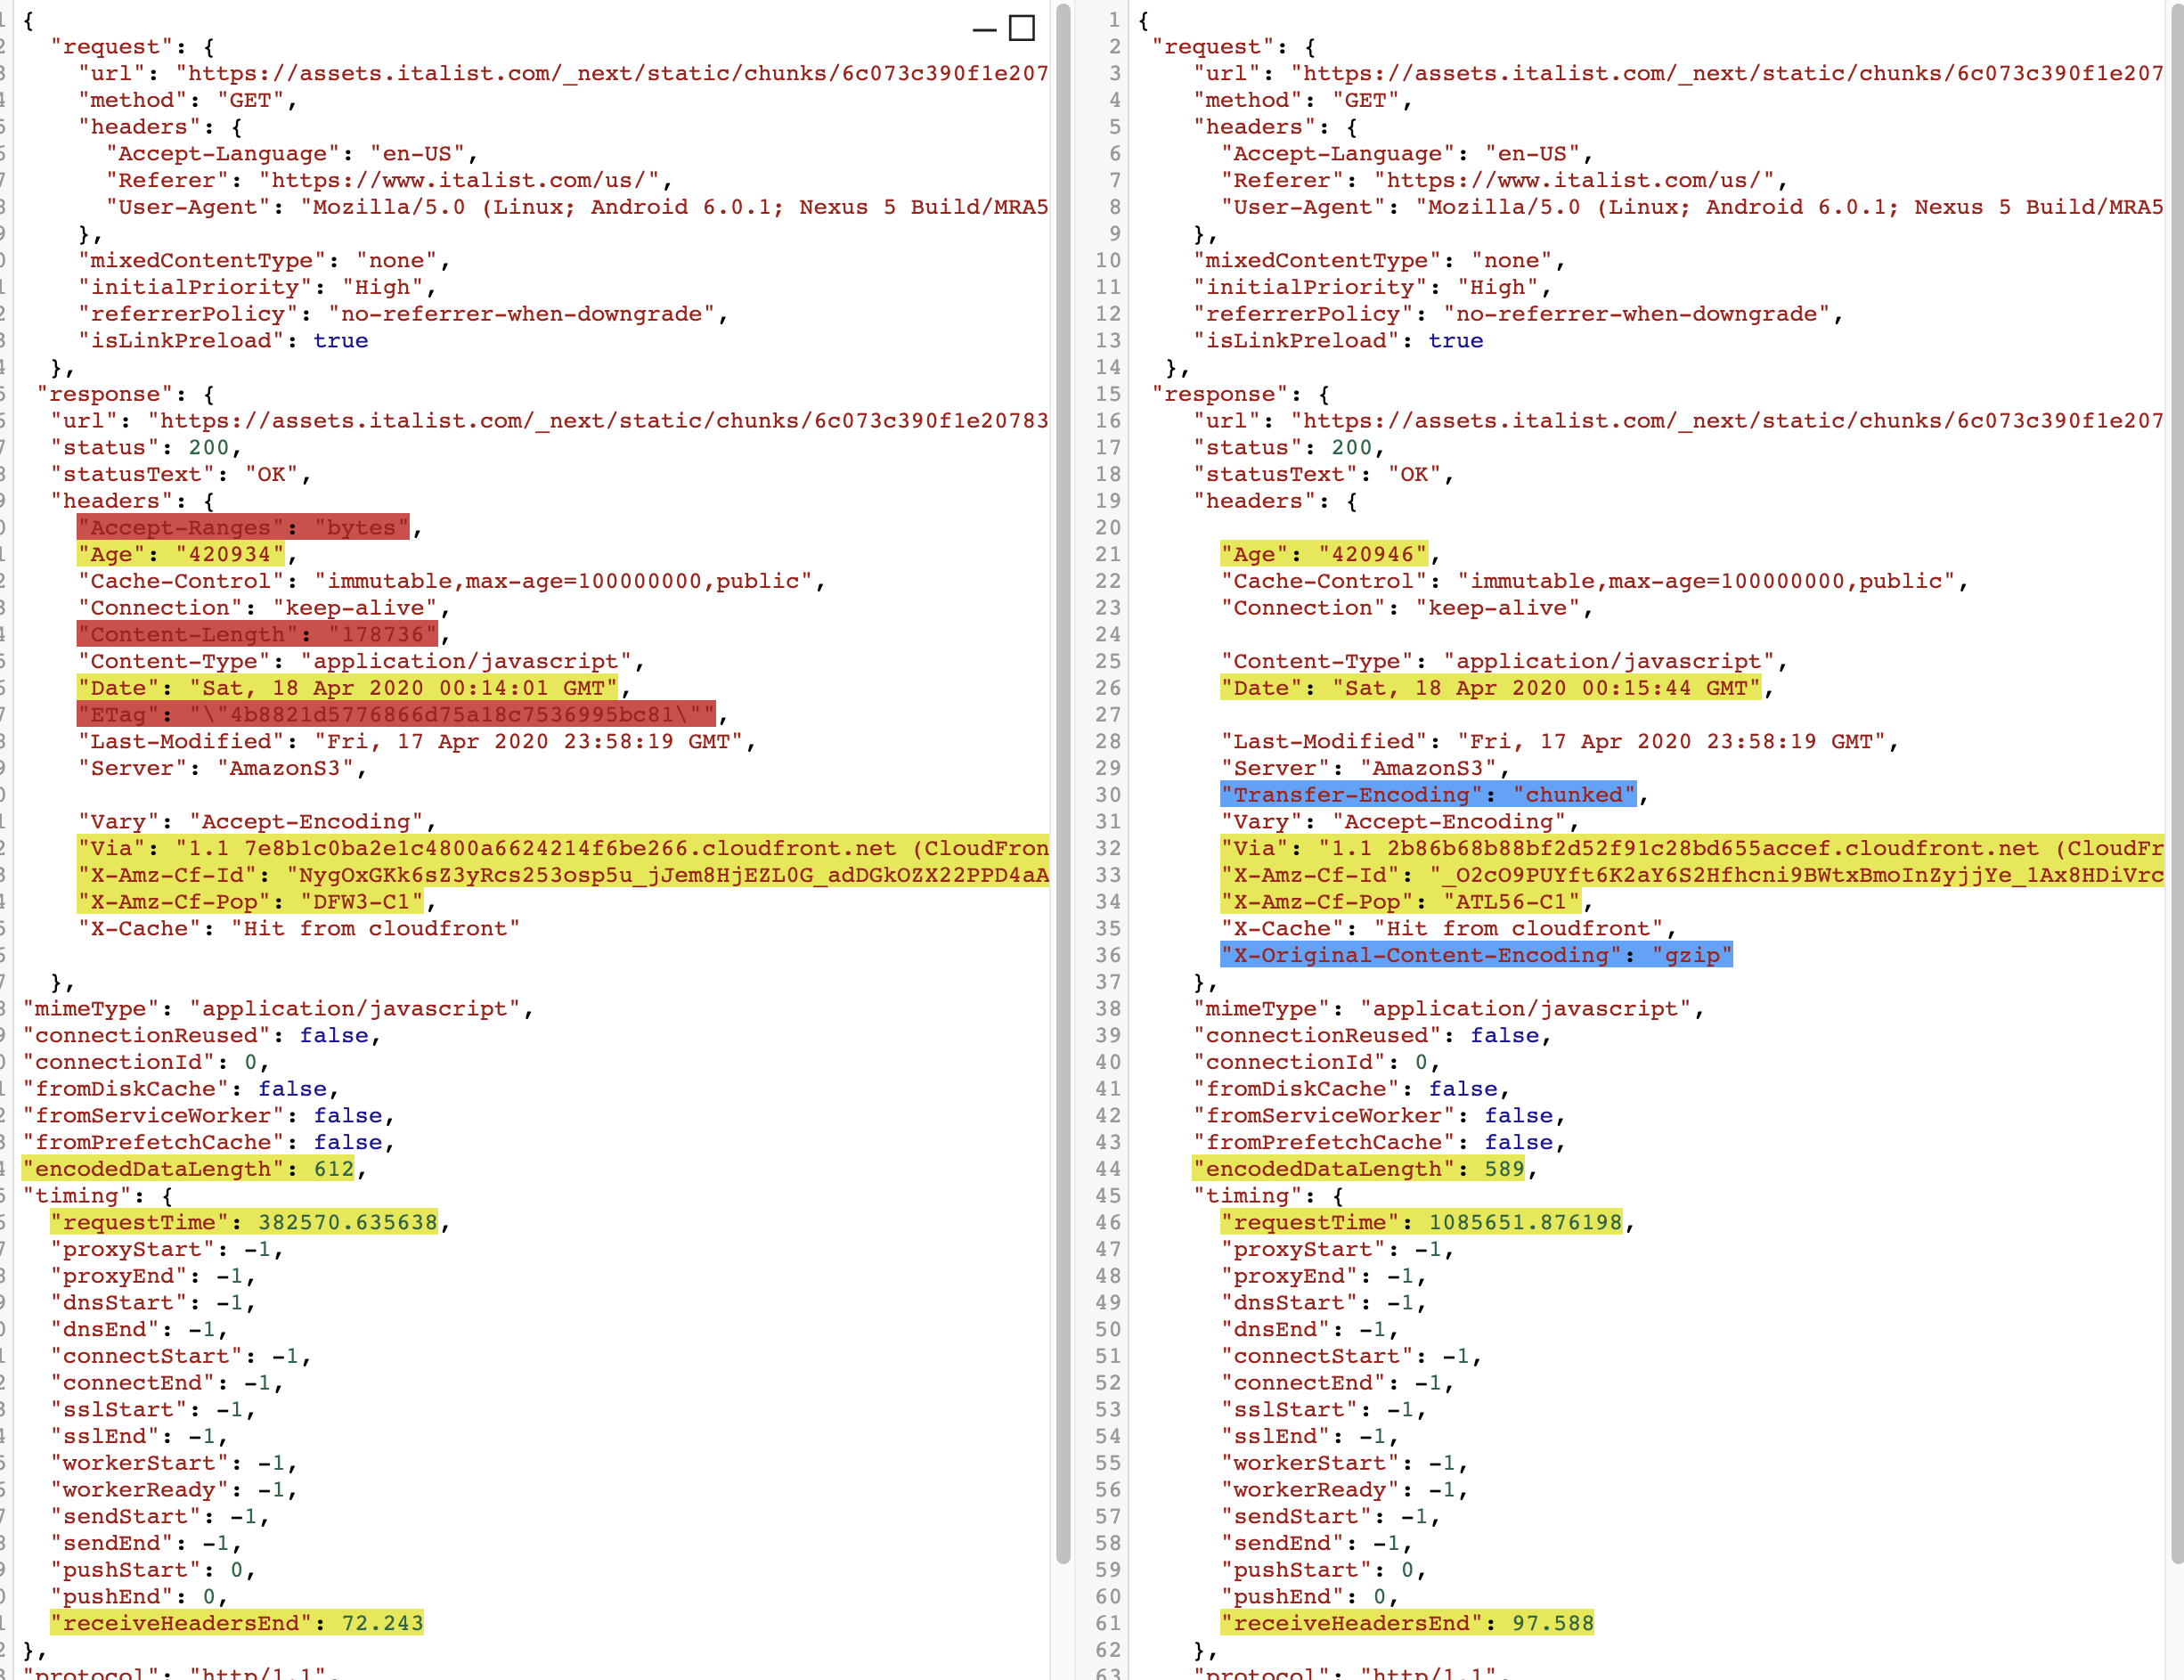Click "X-Amz-Cf-Pop": "ATL56-C1" on right
Viewport: 2184px width, 1680px height.
tap(1400, 901)
